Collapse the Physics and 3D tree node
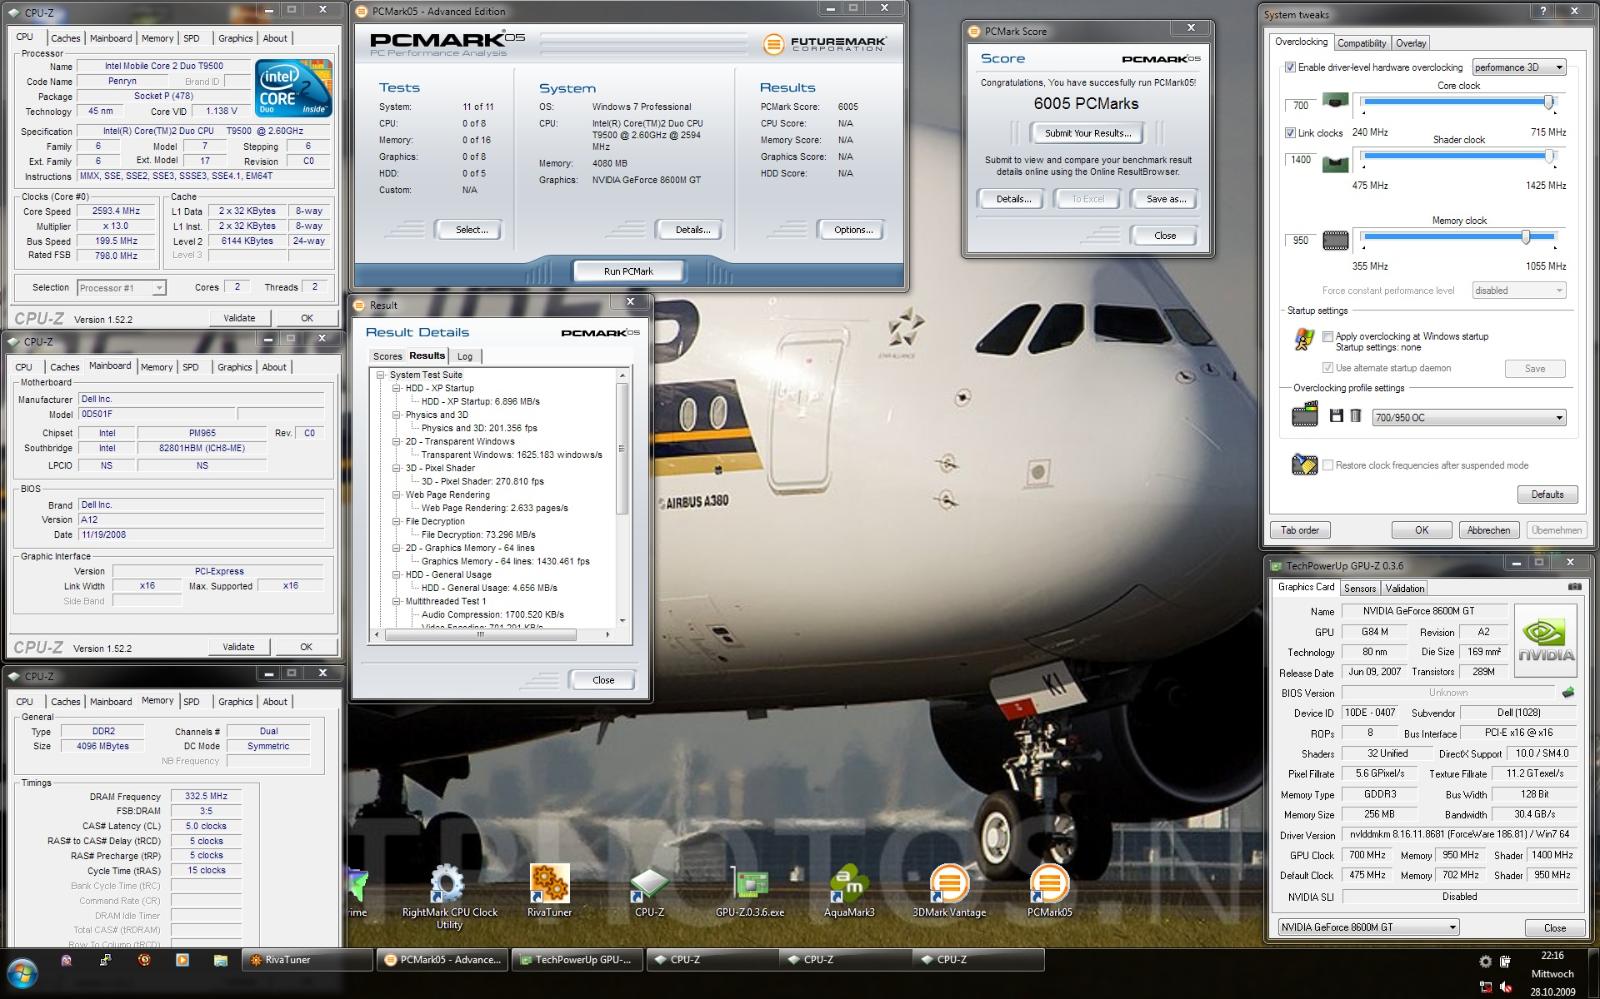The image size is (1600, 999). (396, 415)
